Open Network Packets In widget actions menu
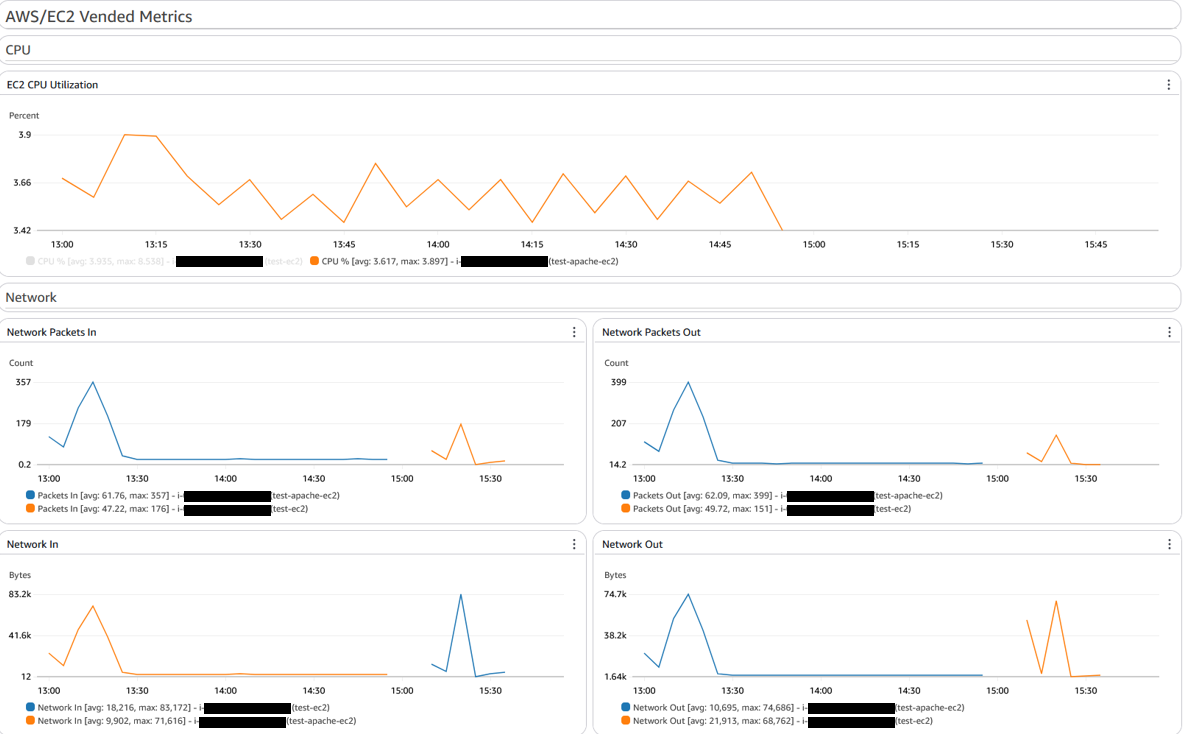Viewport: 1184px width, 734px height. [574, 332]
